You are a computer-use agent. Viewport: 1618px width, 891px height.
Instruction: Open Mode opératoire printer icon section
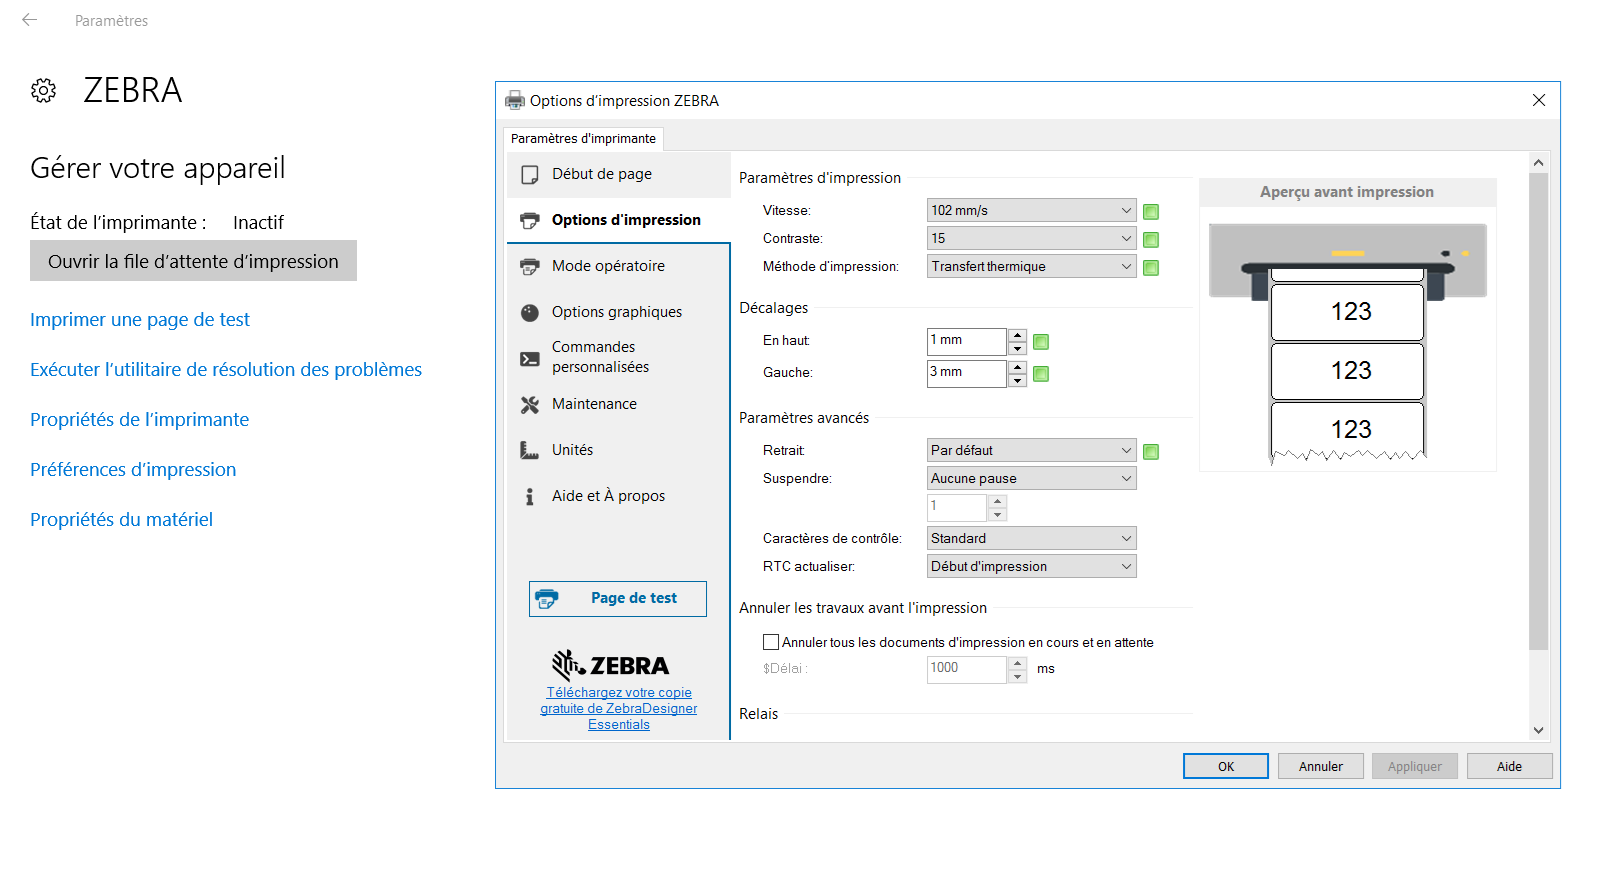(530, 267)
